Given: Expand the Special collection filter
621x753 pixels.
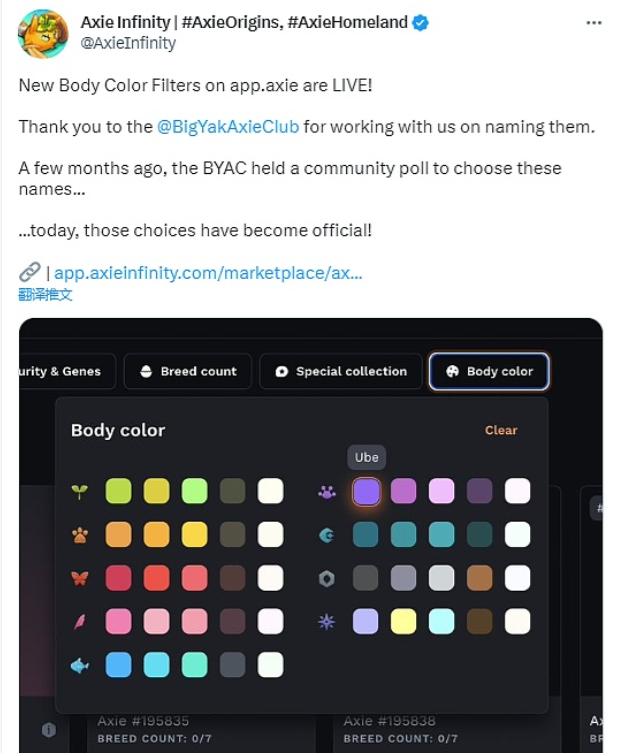Looking at the screenshot, I should click(x=341, y=371).
